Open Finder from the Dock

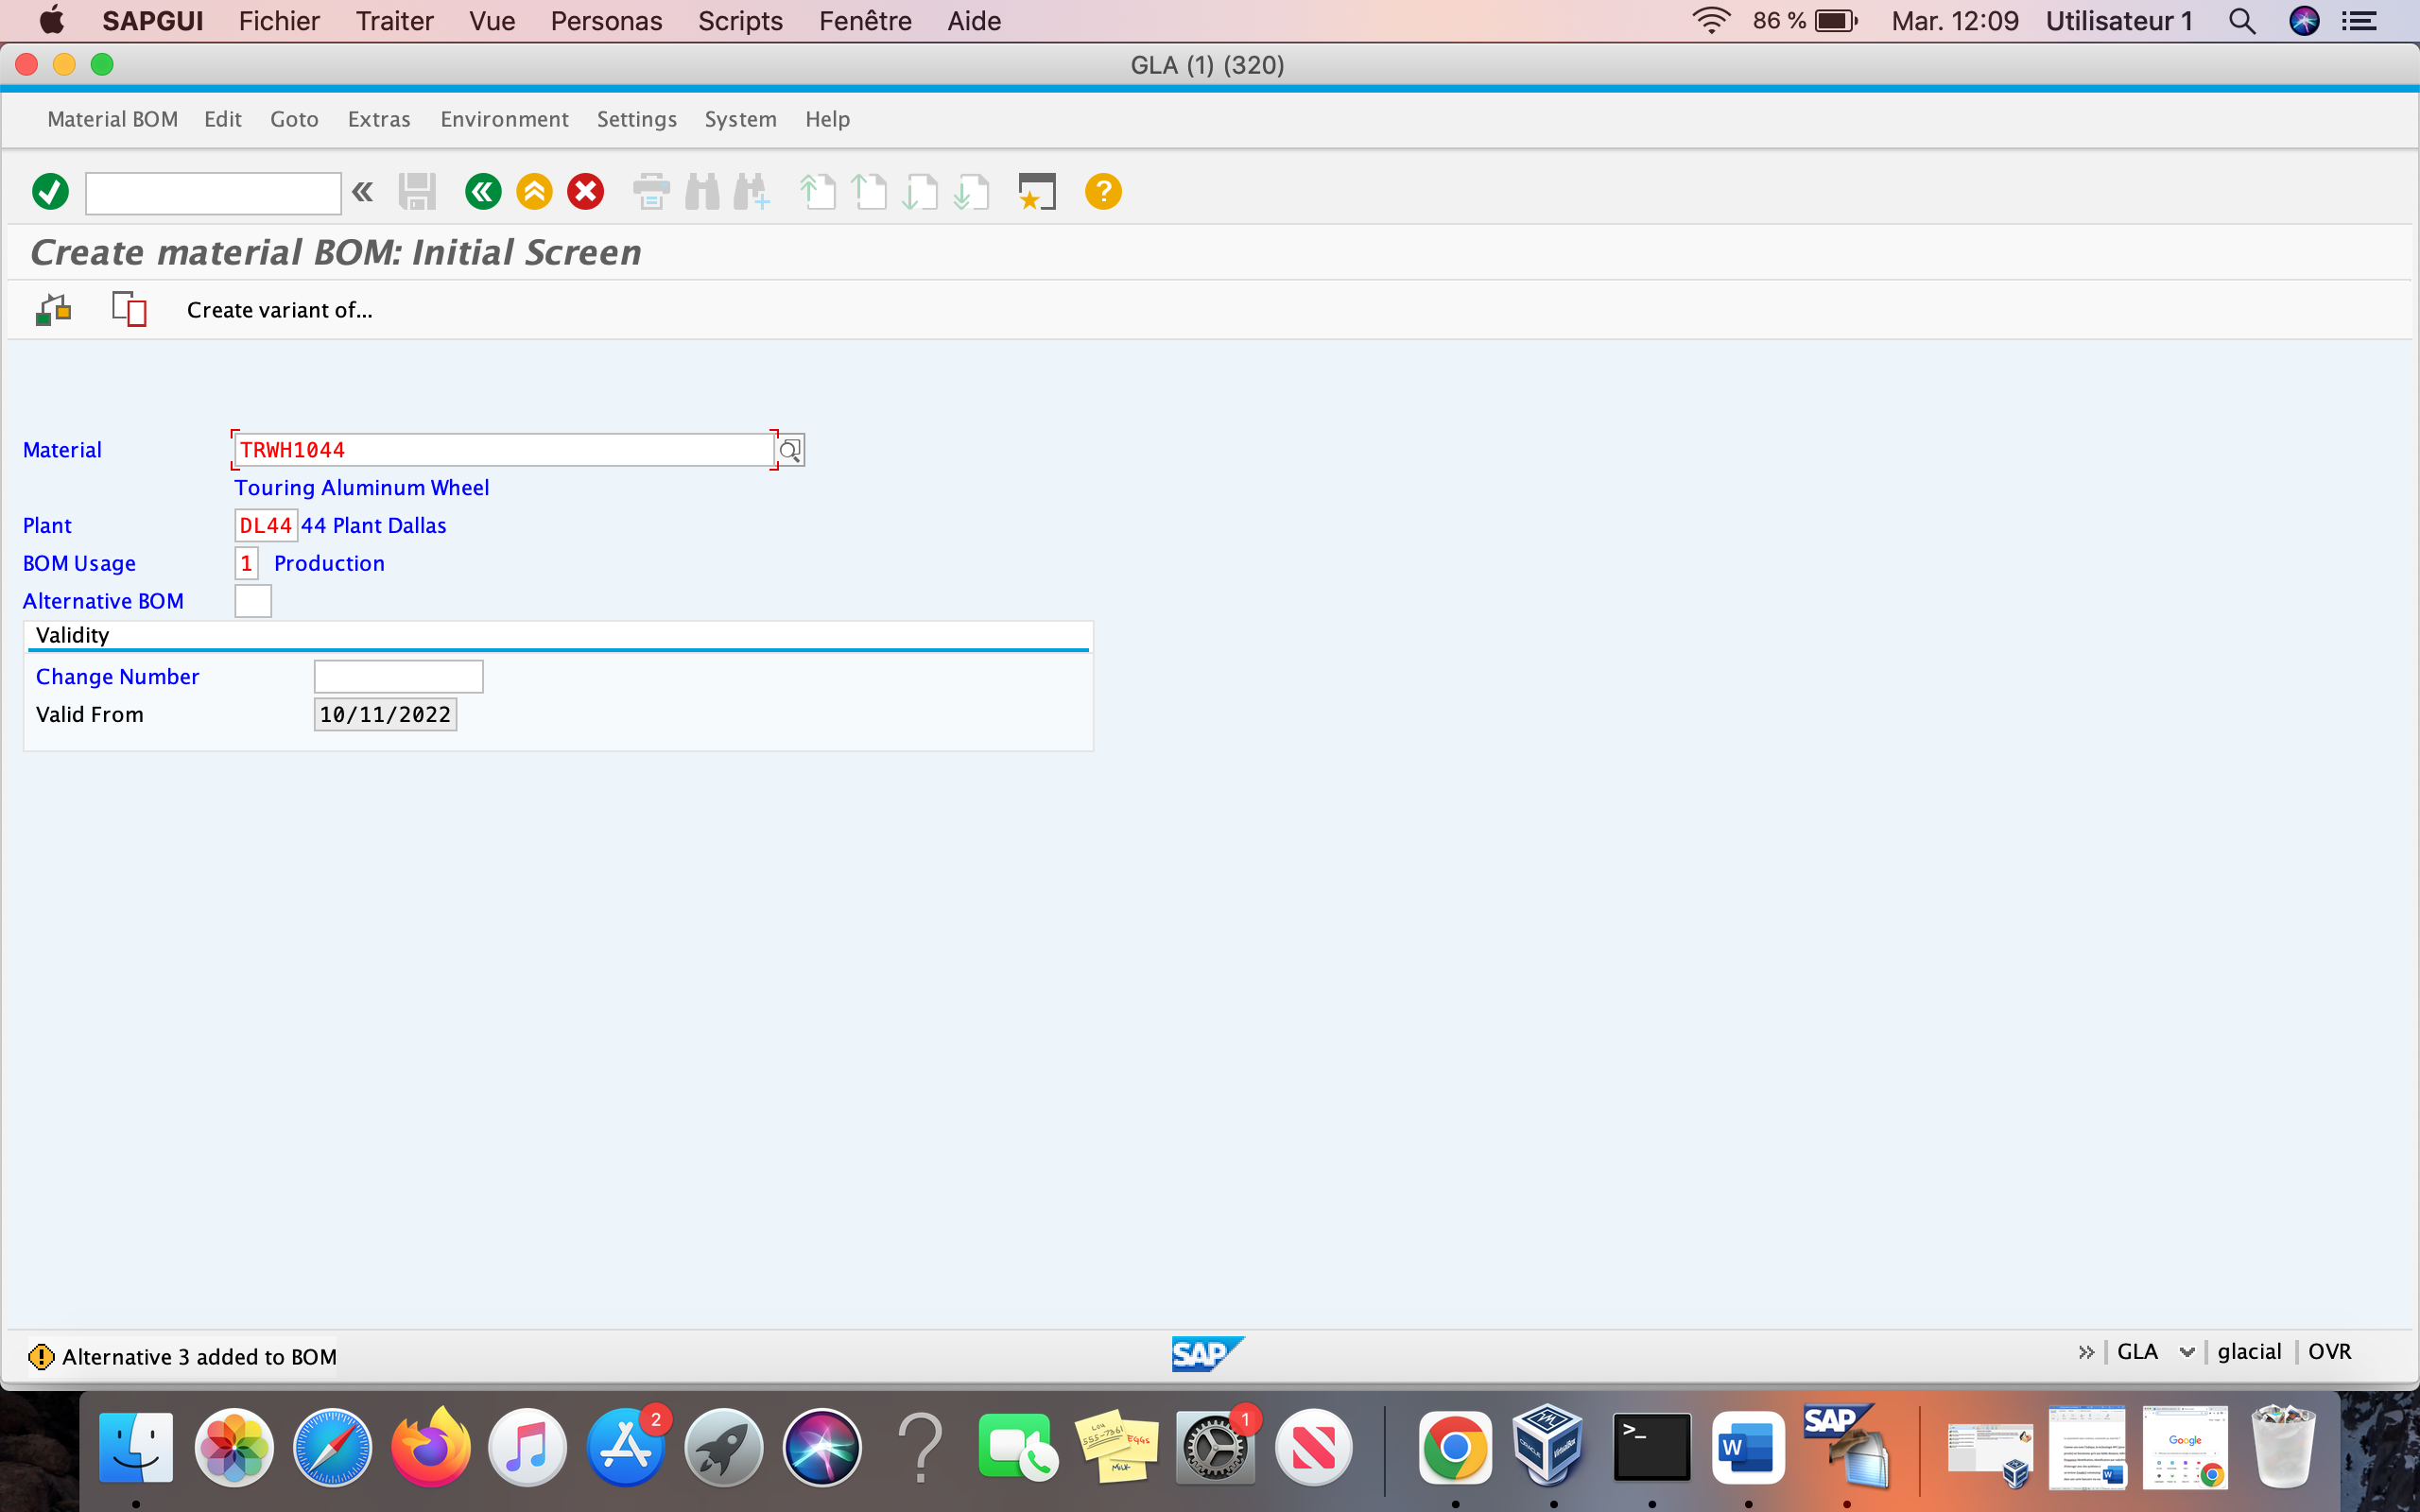tap(136, 1447)
